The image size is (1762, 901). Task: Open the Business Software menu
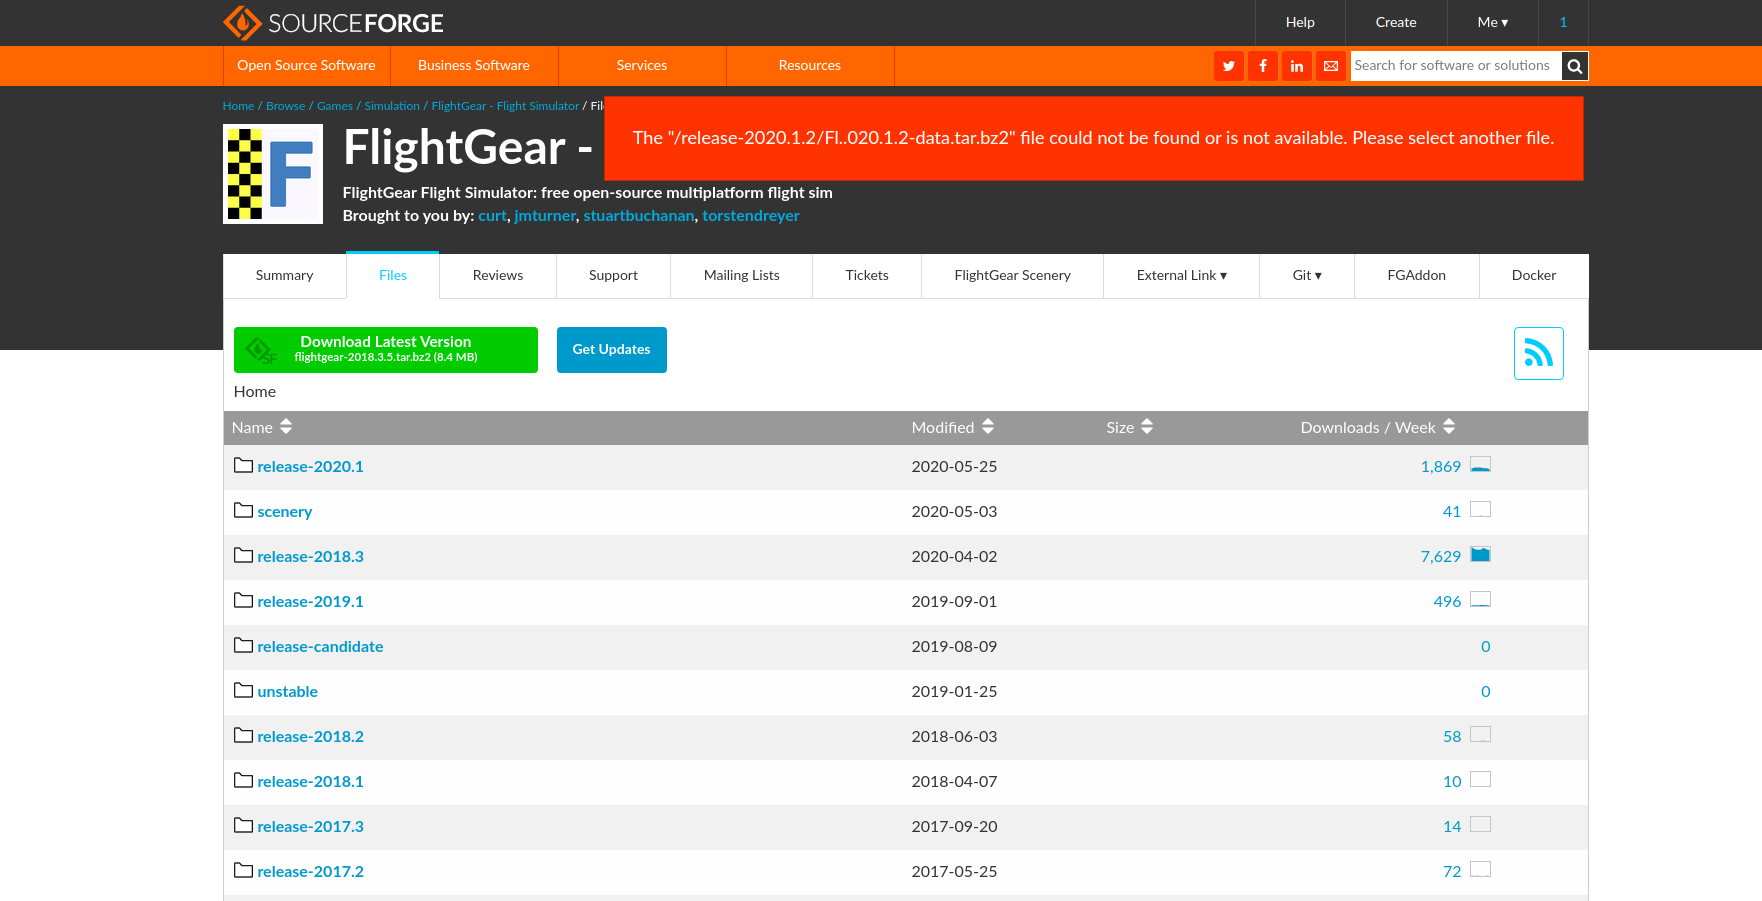pyautogui.click(x=474, y=65)
